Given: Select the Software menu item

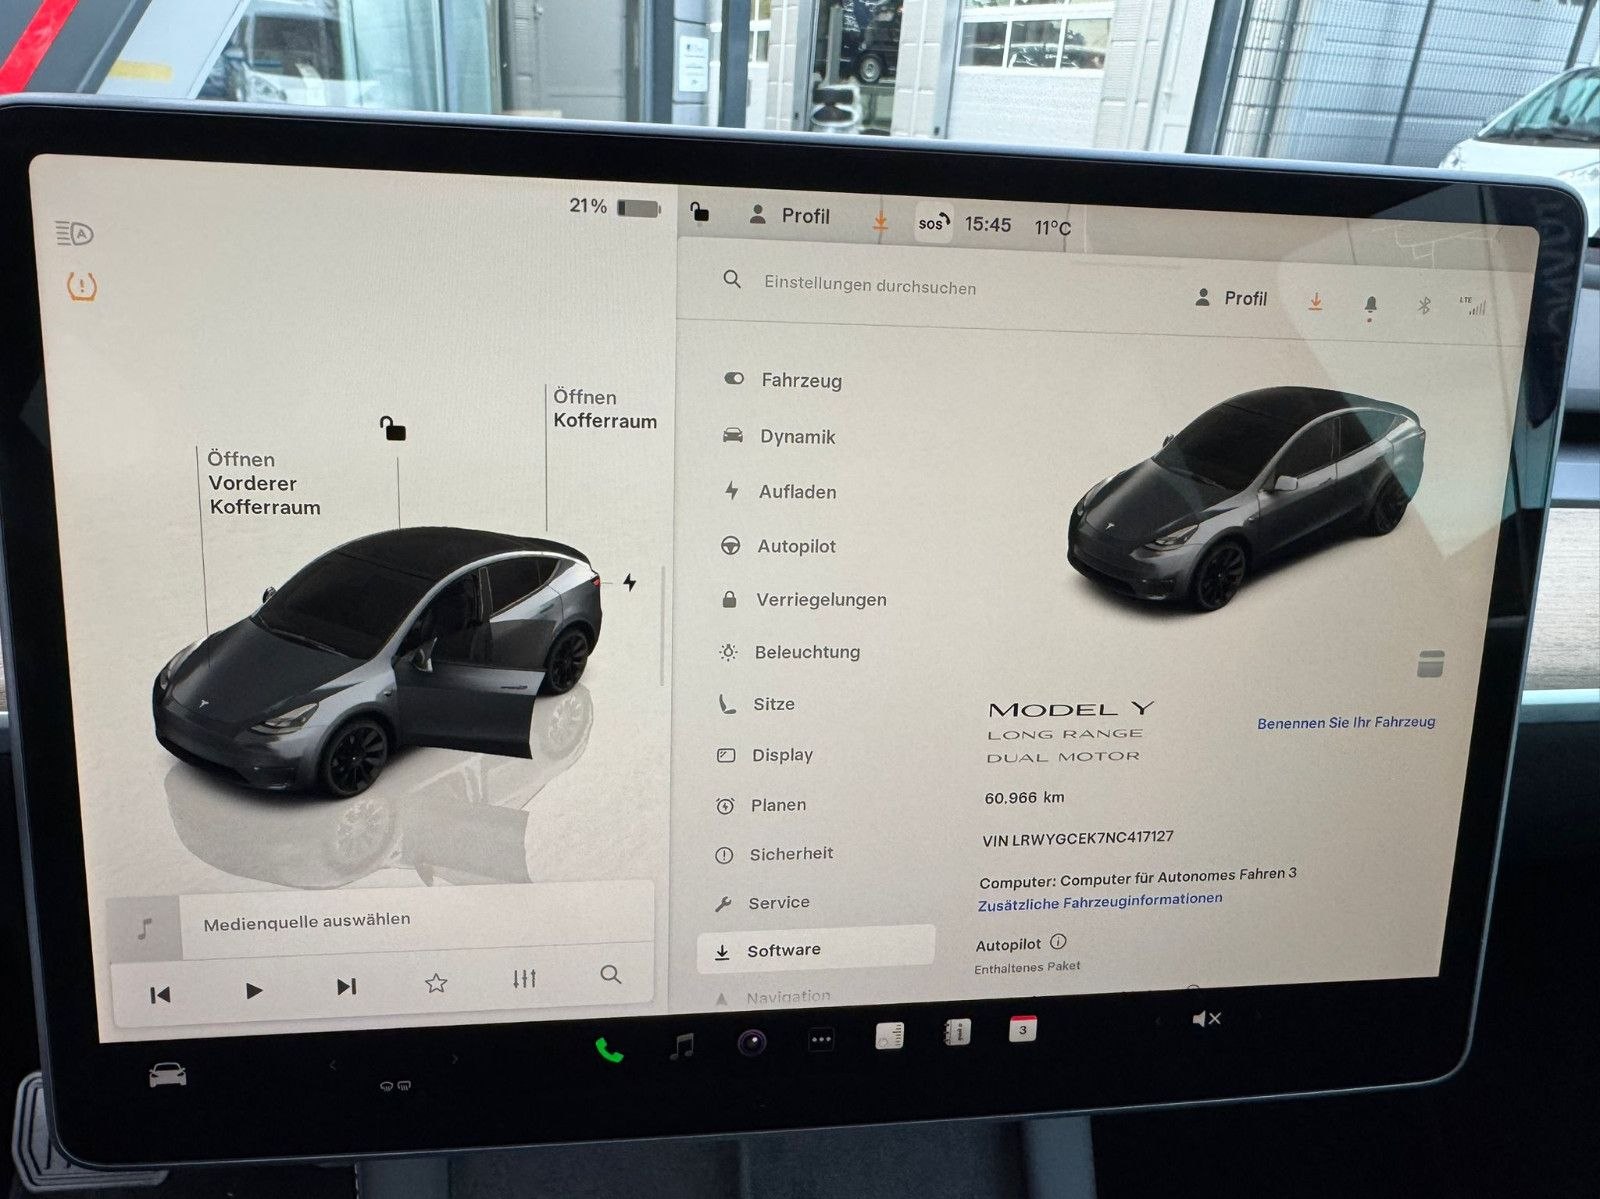Looking at the screenshot, I should pyautogui.click(x=783, y=950).
